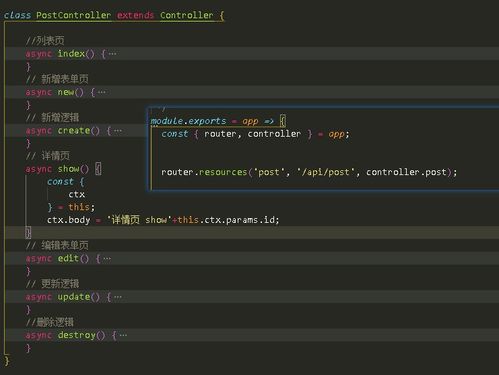Expand the folded destroy() method ellipsis

[x=123, y=335]
